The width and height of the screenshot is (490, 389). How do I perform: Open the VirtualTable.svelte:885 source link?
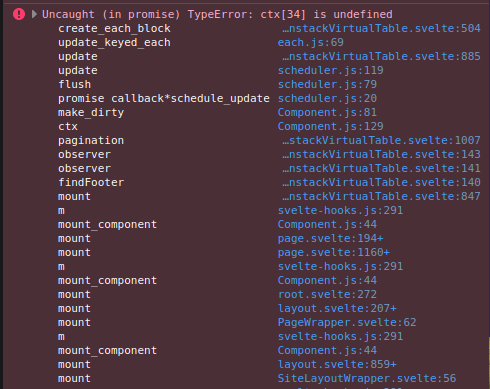point(381,56)
